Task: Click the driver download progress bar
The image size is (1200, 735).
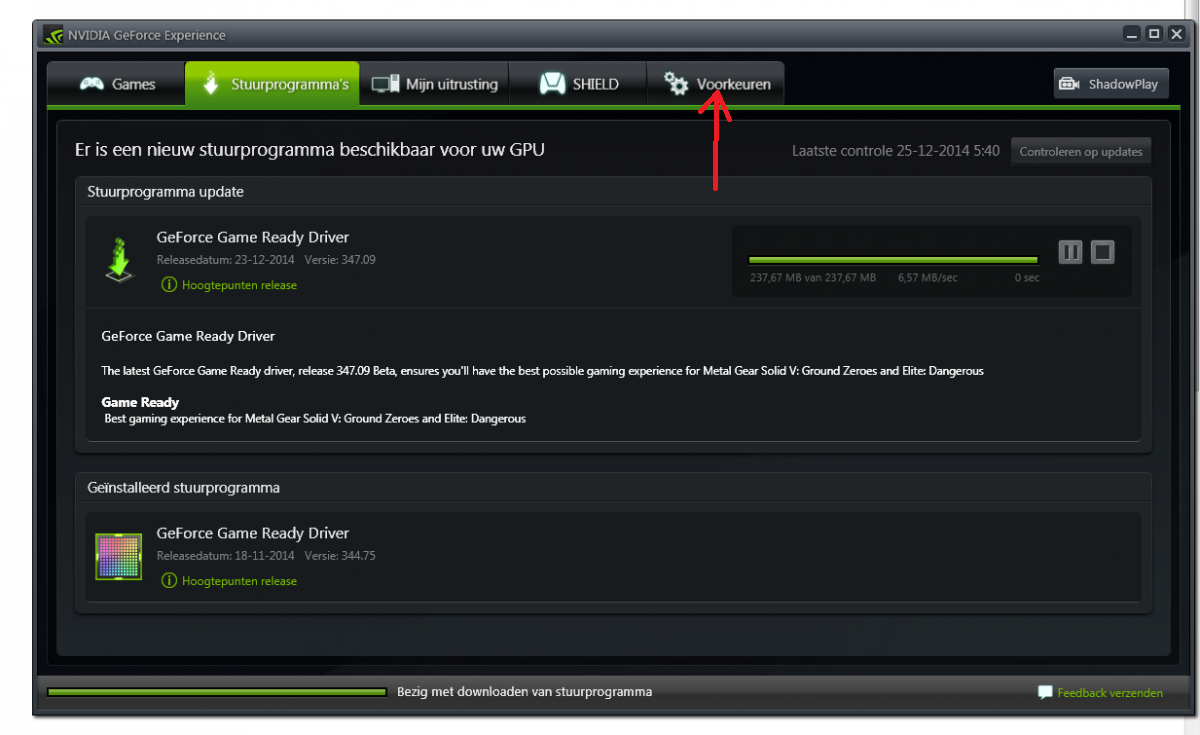Action: [893, 260]
